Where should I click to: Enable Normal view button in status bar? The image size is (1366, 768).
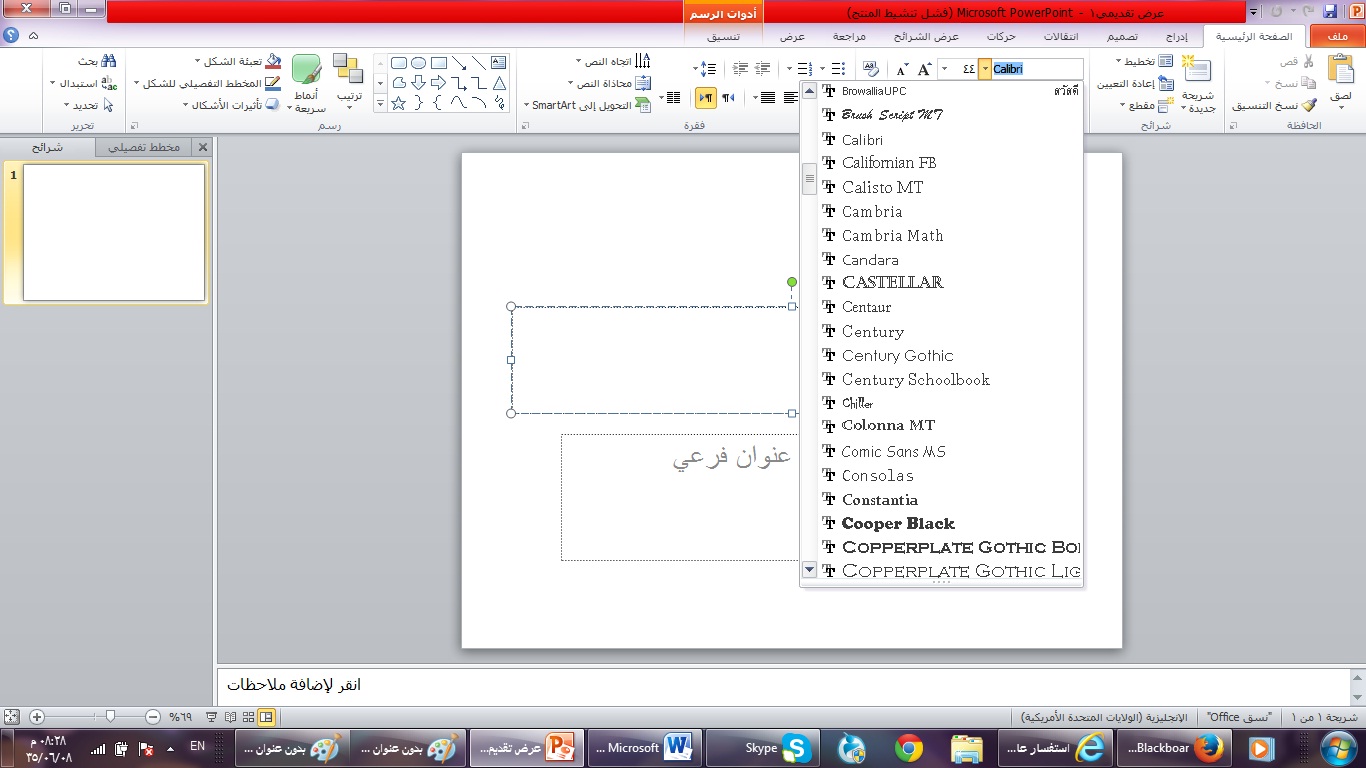click(267, 717)
